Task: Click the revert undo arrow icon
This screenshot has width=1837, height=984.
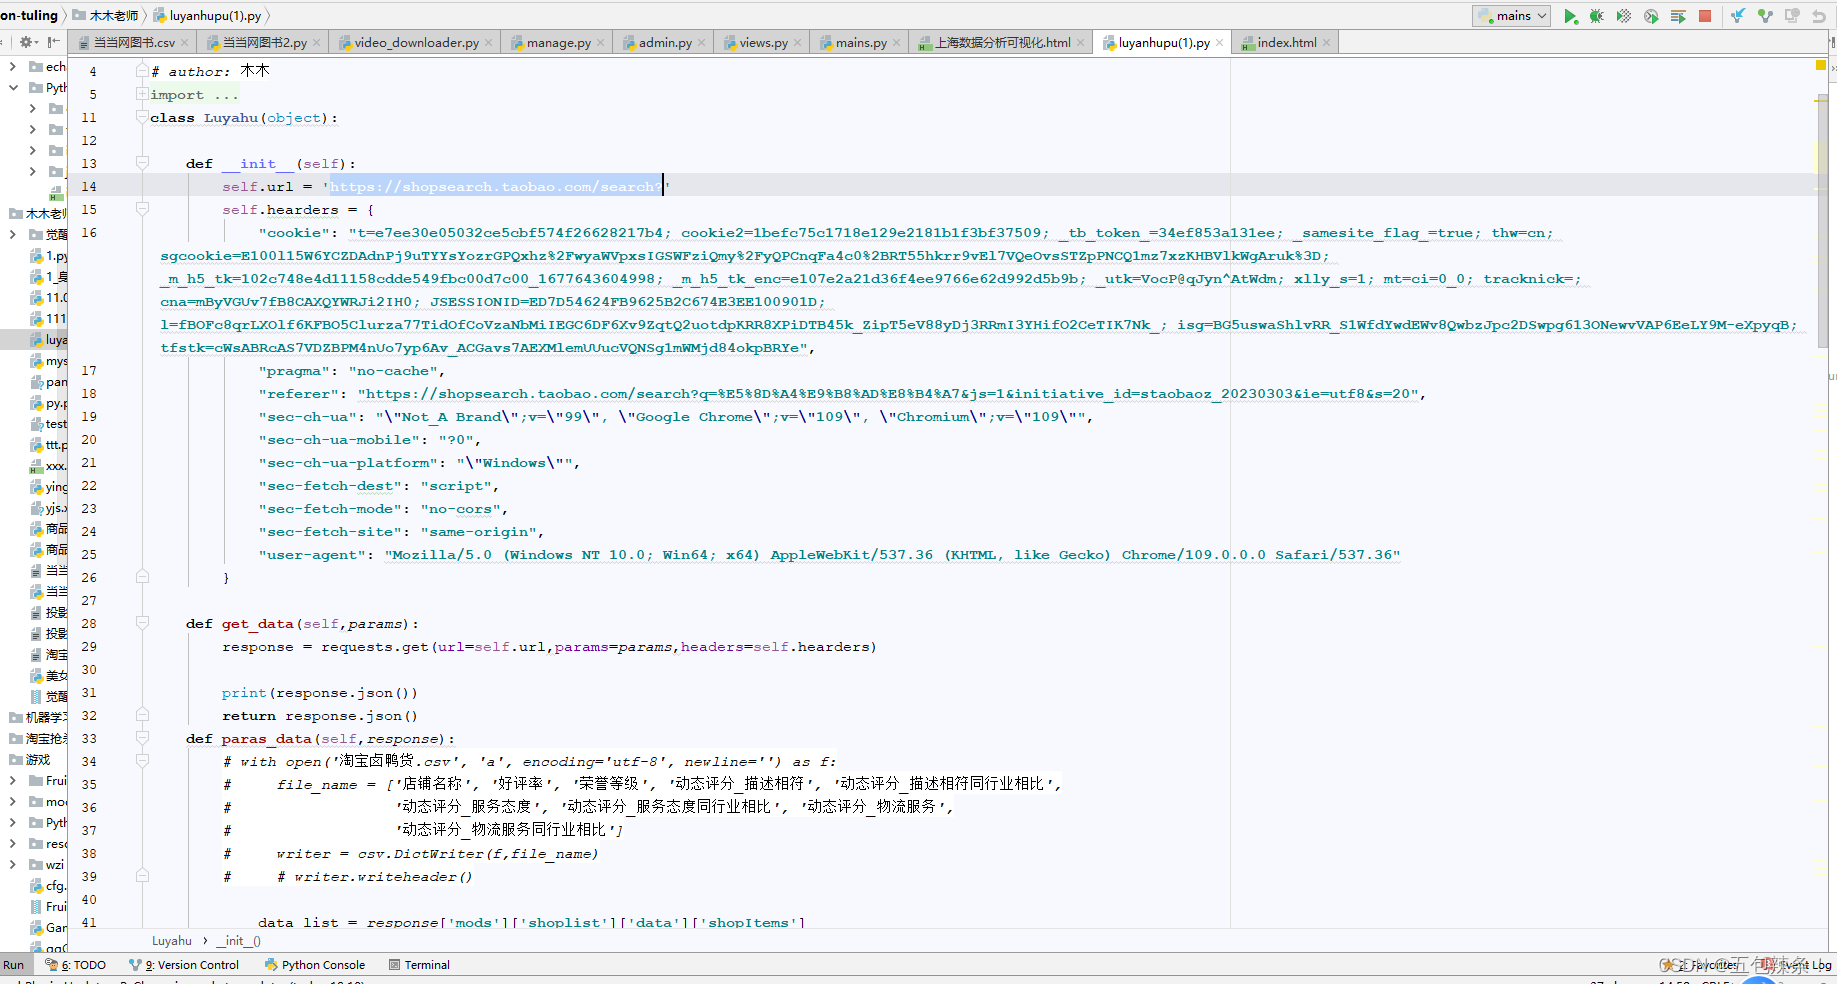Action: (1819, 16)
